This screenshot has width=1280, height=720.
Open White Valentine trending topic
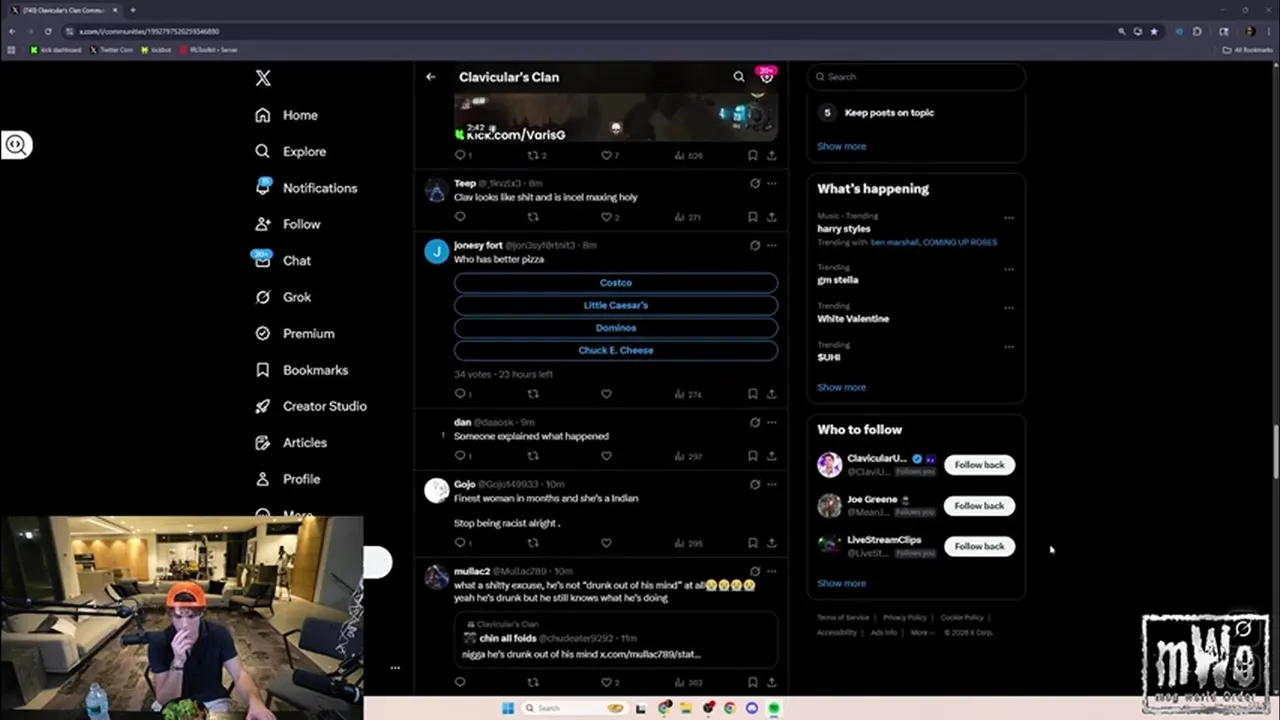pyautogui.click(x=853, y=319)
